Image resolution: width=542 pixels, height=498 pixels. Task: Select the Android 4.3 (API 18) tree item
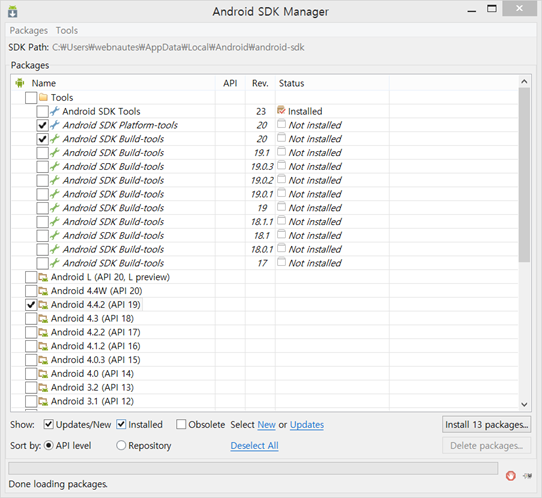[92, 319]
